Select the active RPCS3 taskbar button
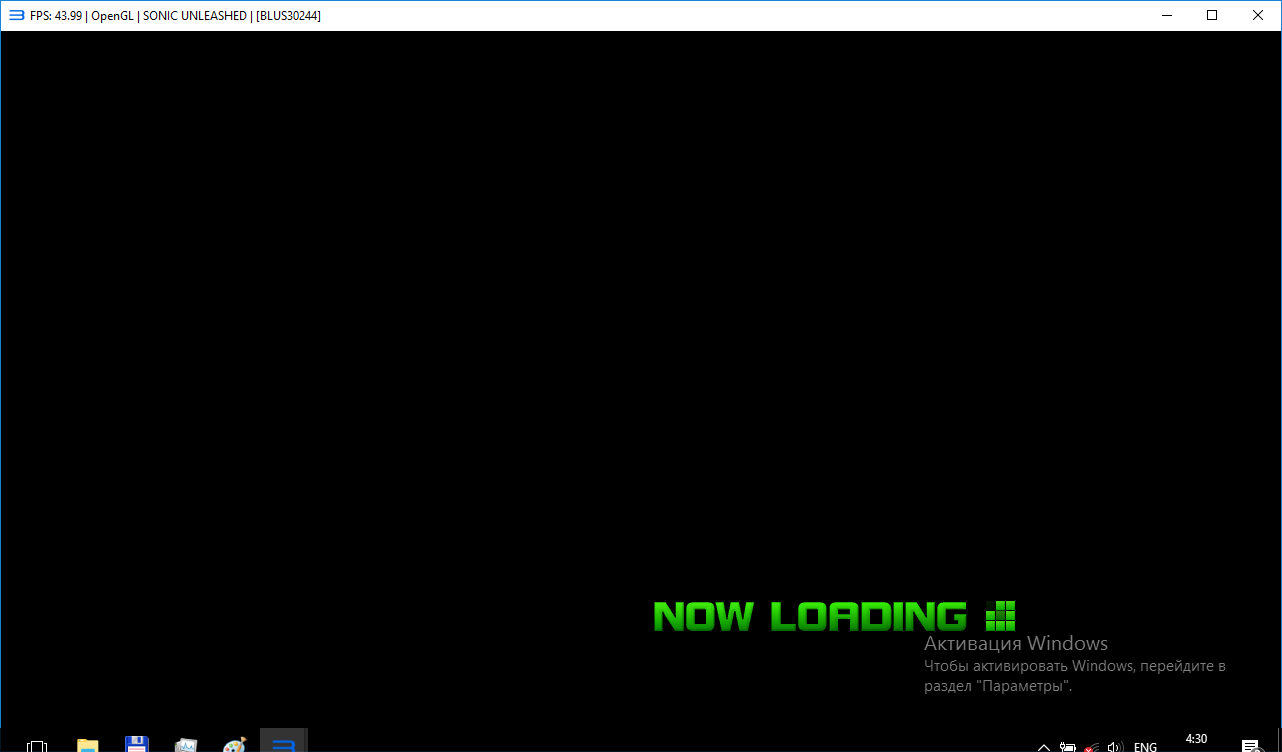 (283, 741)
